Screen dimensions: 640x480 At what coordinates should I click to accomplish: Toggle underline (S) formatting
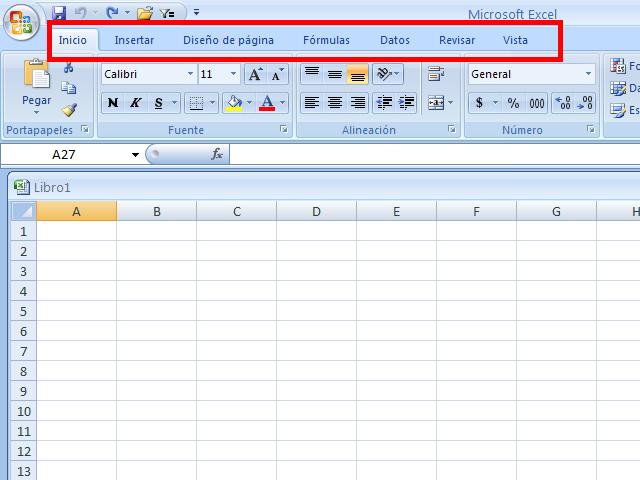tap(158, 103)
